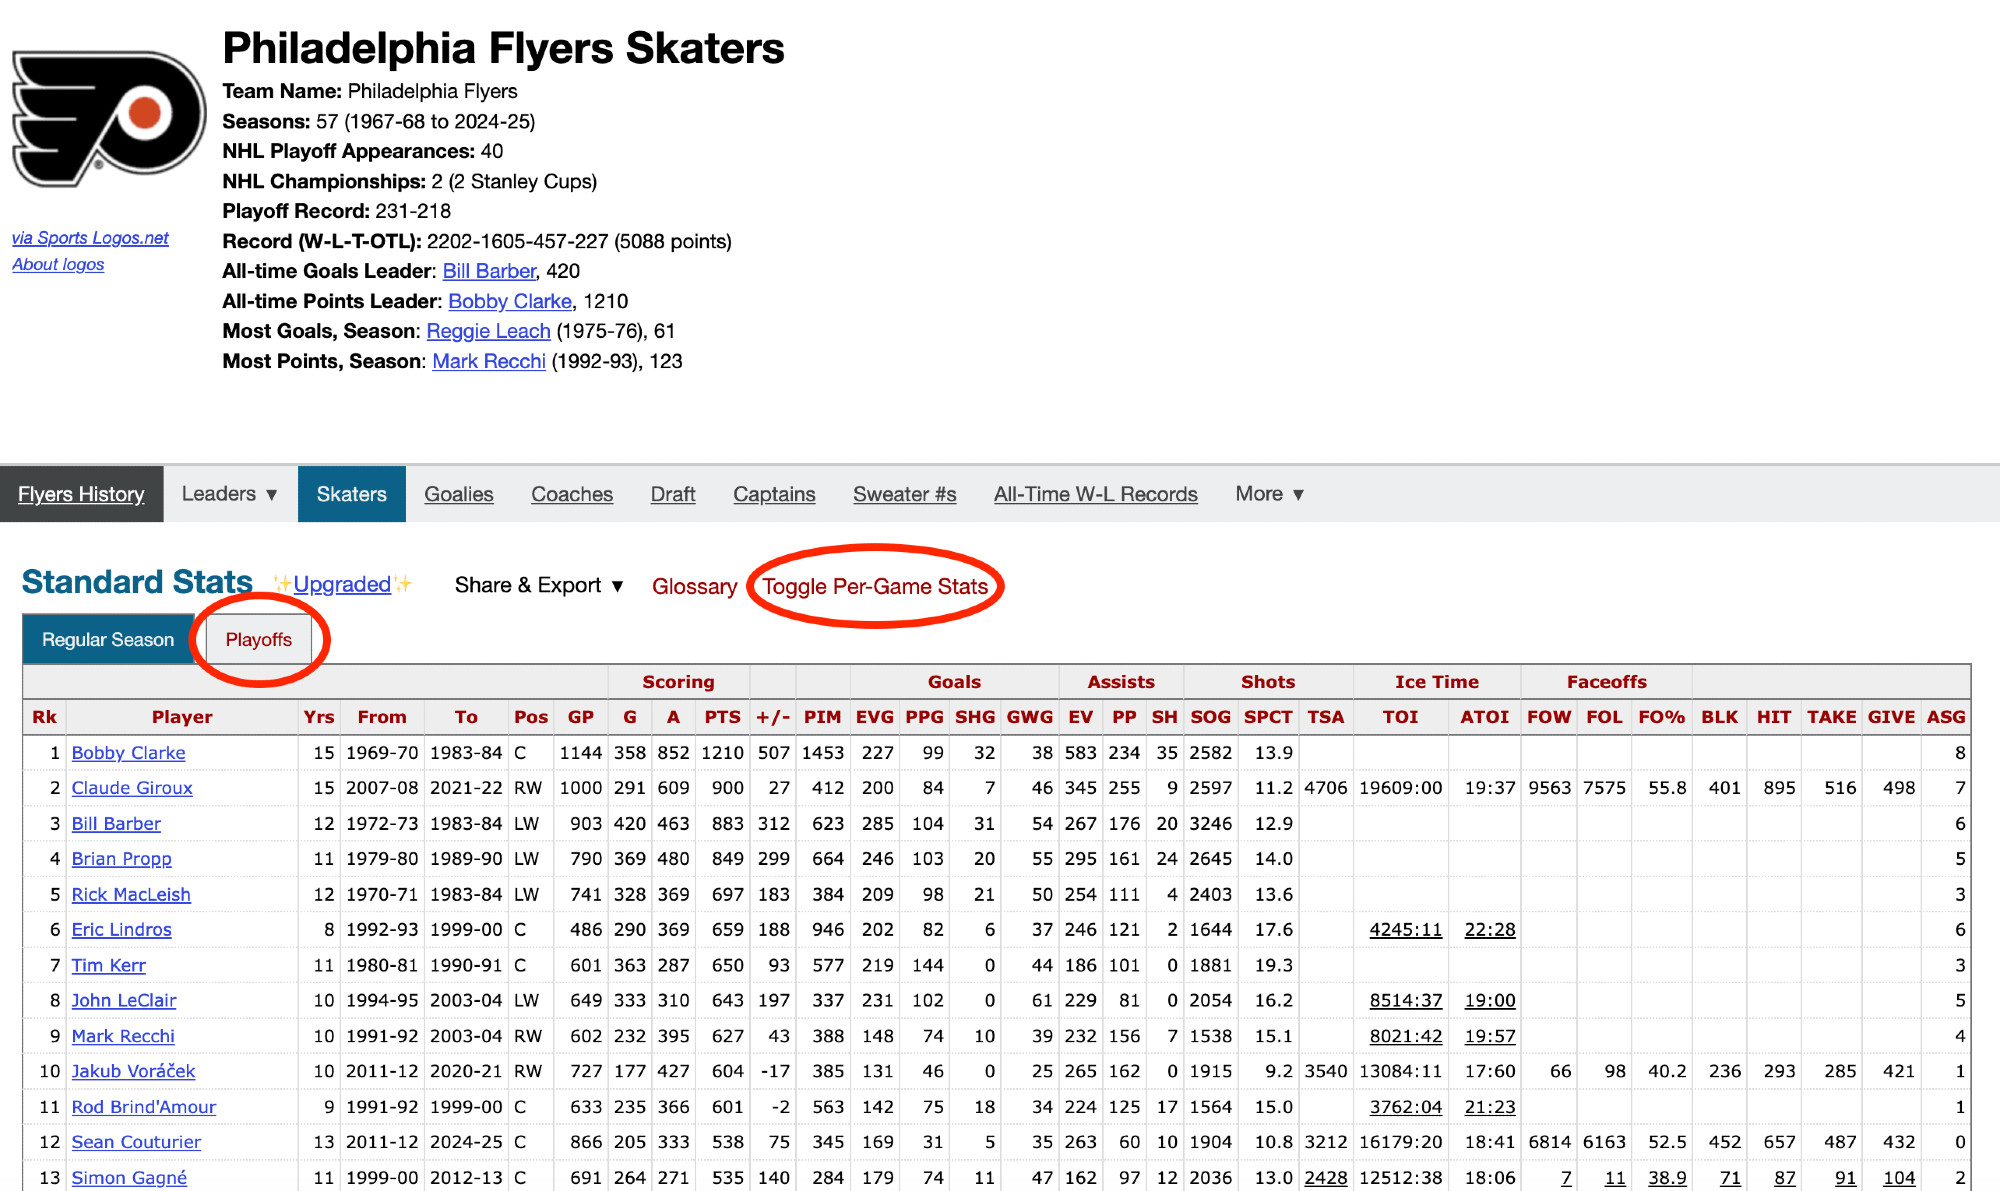This screenshot has height=1191, width=2000.
Task: Open Bobby Clarke all-time points leader link
Action: [x=510, y=301]
